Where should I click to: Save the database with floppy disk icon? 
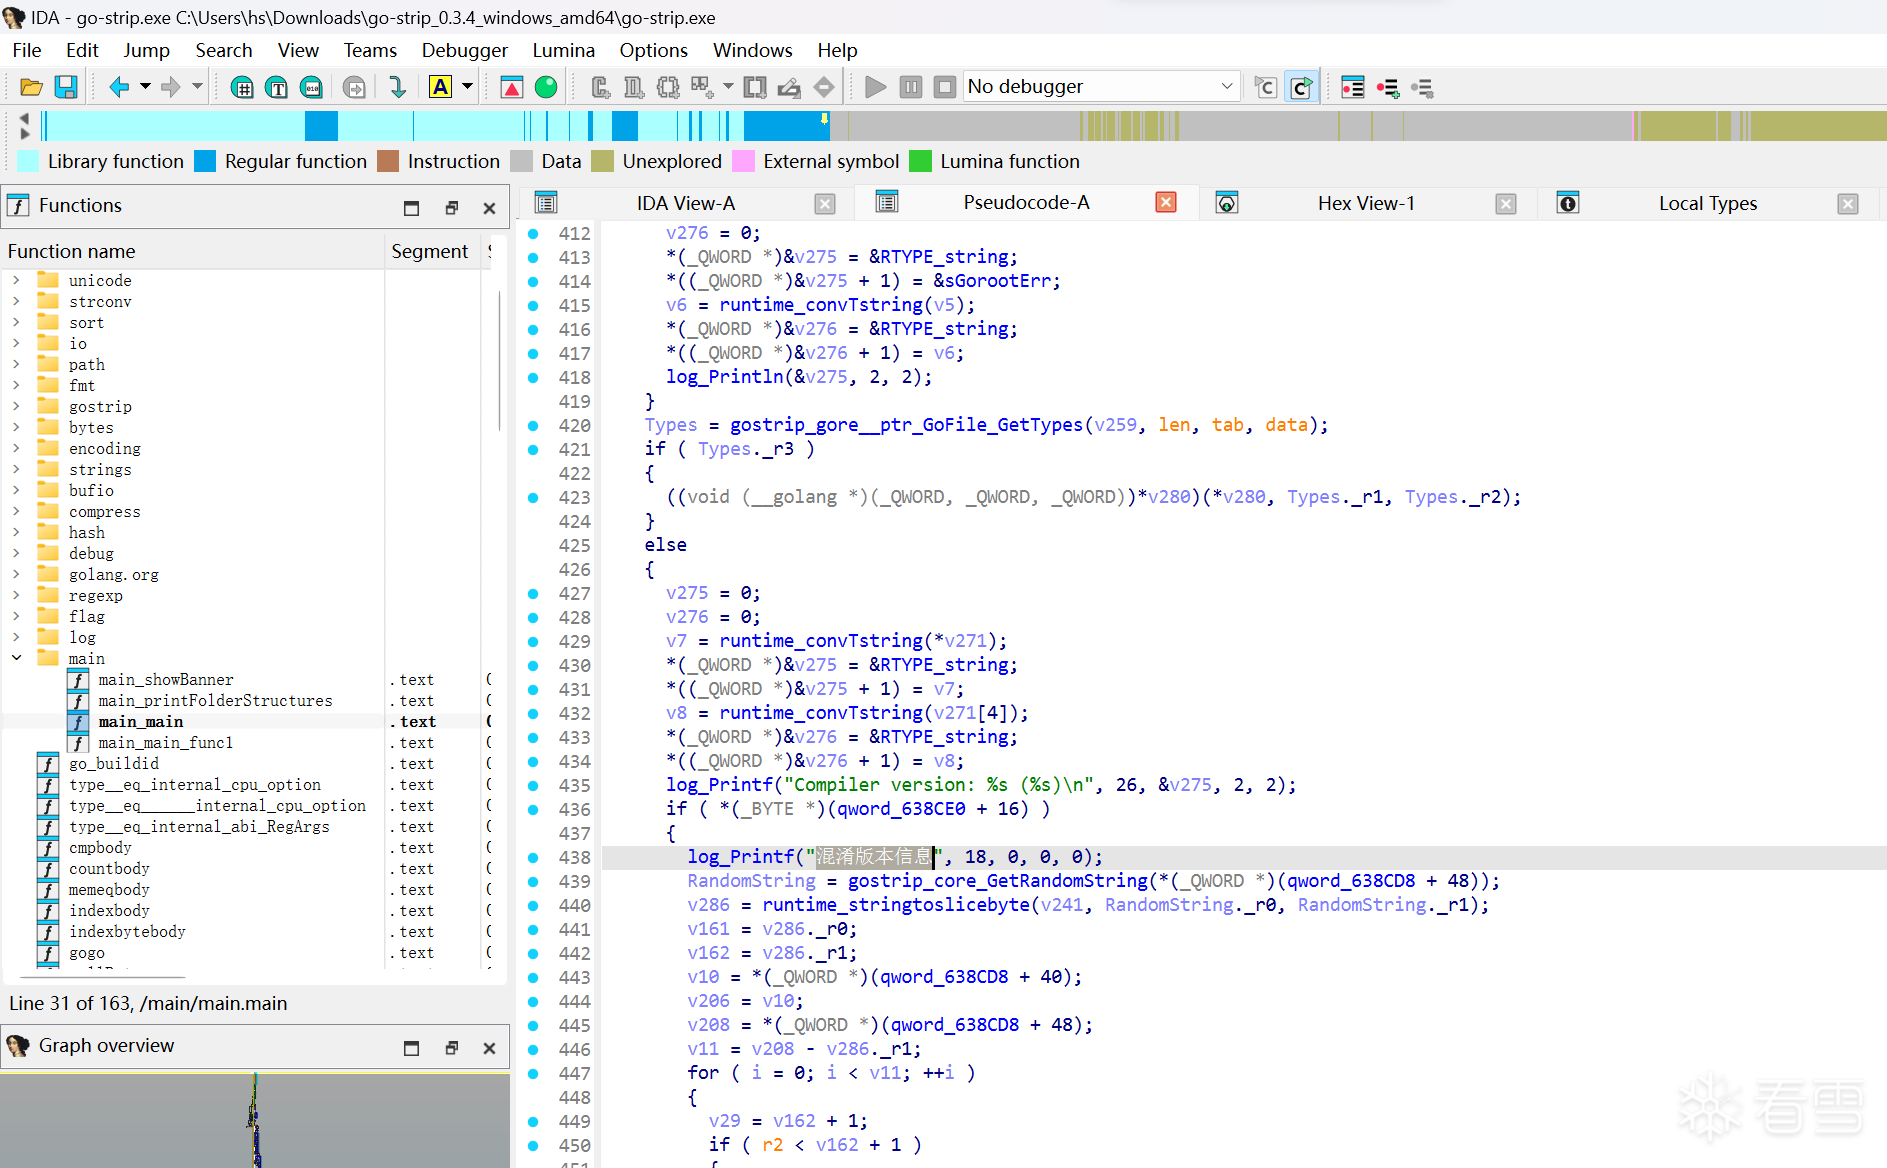tap(66, 87)
